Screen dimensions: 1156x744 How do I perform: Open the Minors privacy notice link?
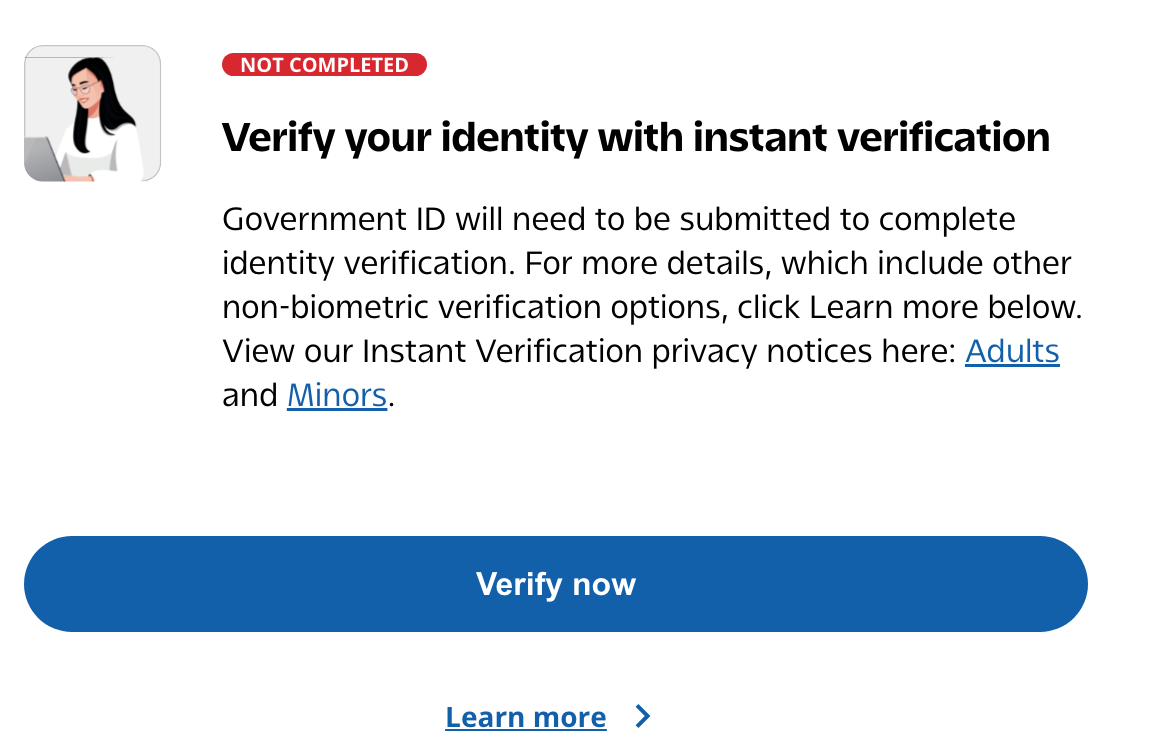tap(336, 395)
